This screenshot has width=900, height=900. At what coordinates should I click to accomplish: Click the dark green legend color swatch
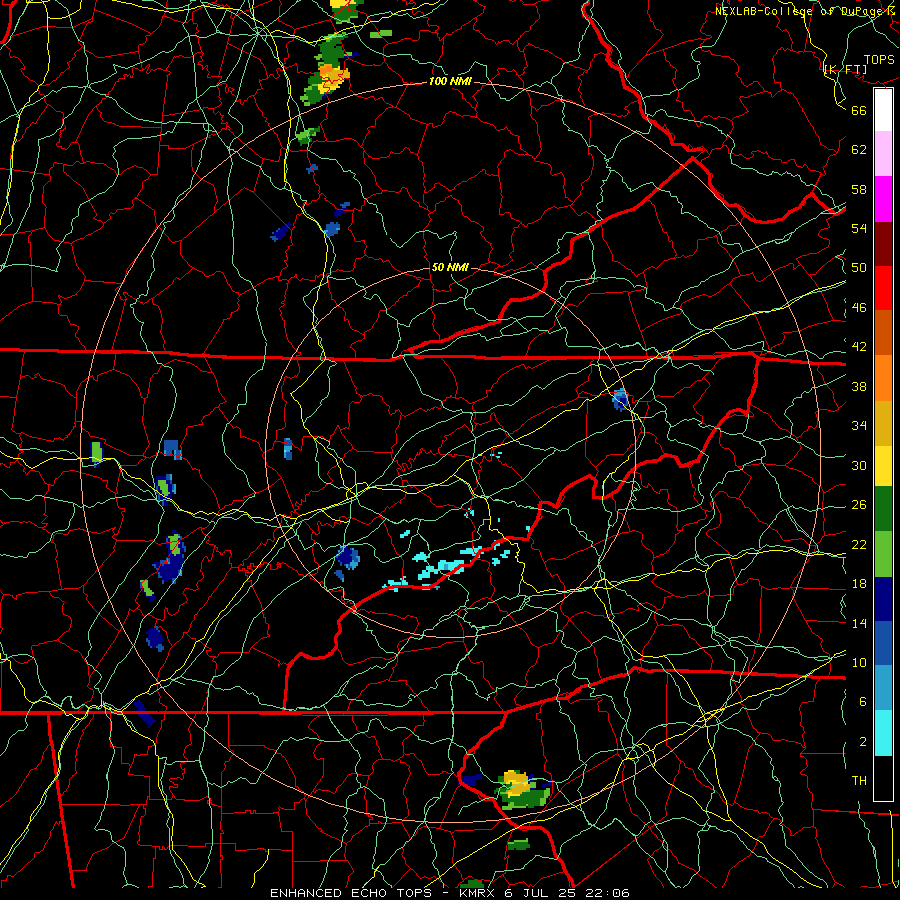click(x=883, y=509)
